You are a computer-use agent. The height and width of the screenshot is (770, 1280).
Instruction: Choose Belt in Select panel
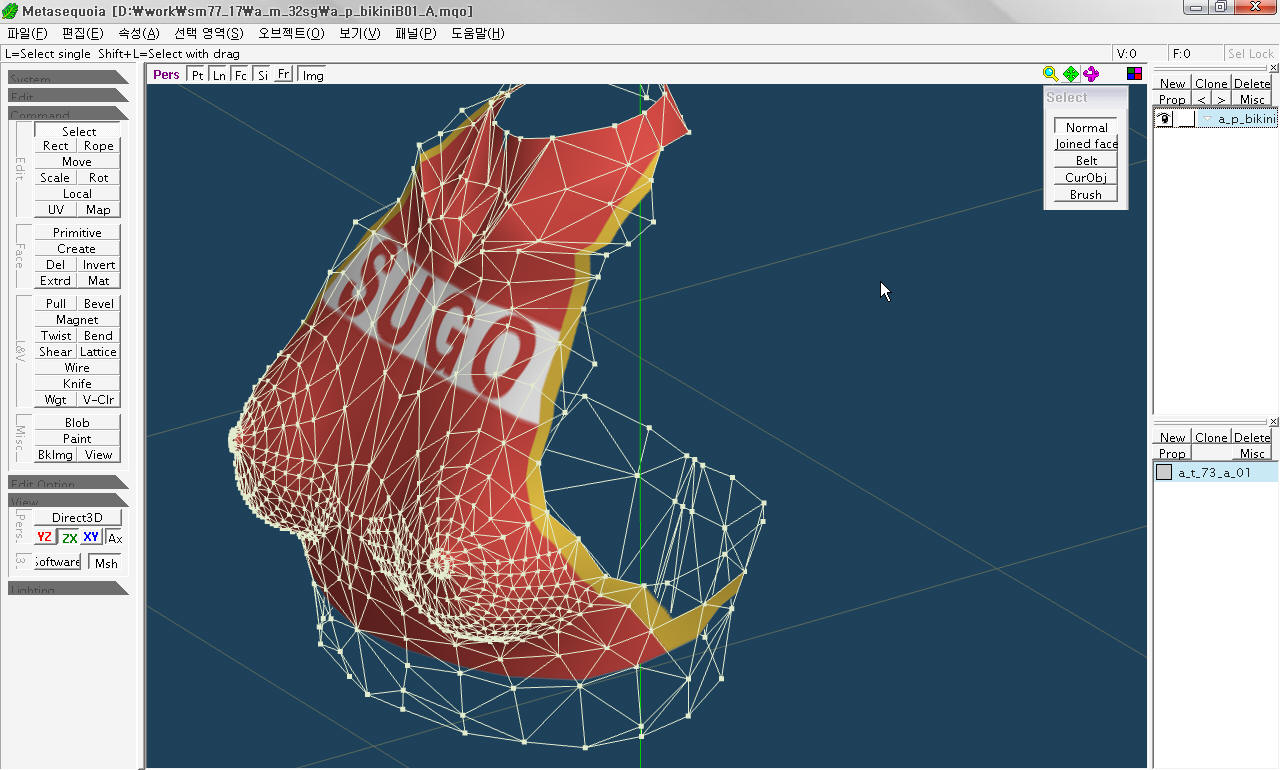pyautogui.click(x=1086, y=161)
